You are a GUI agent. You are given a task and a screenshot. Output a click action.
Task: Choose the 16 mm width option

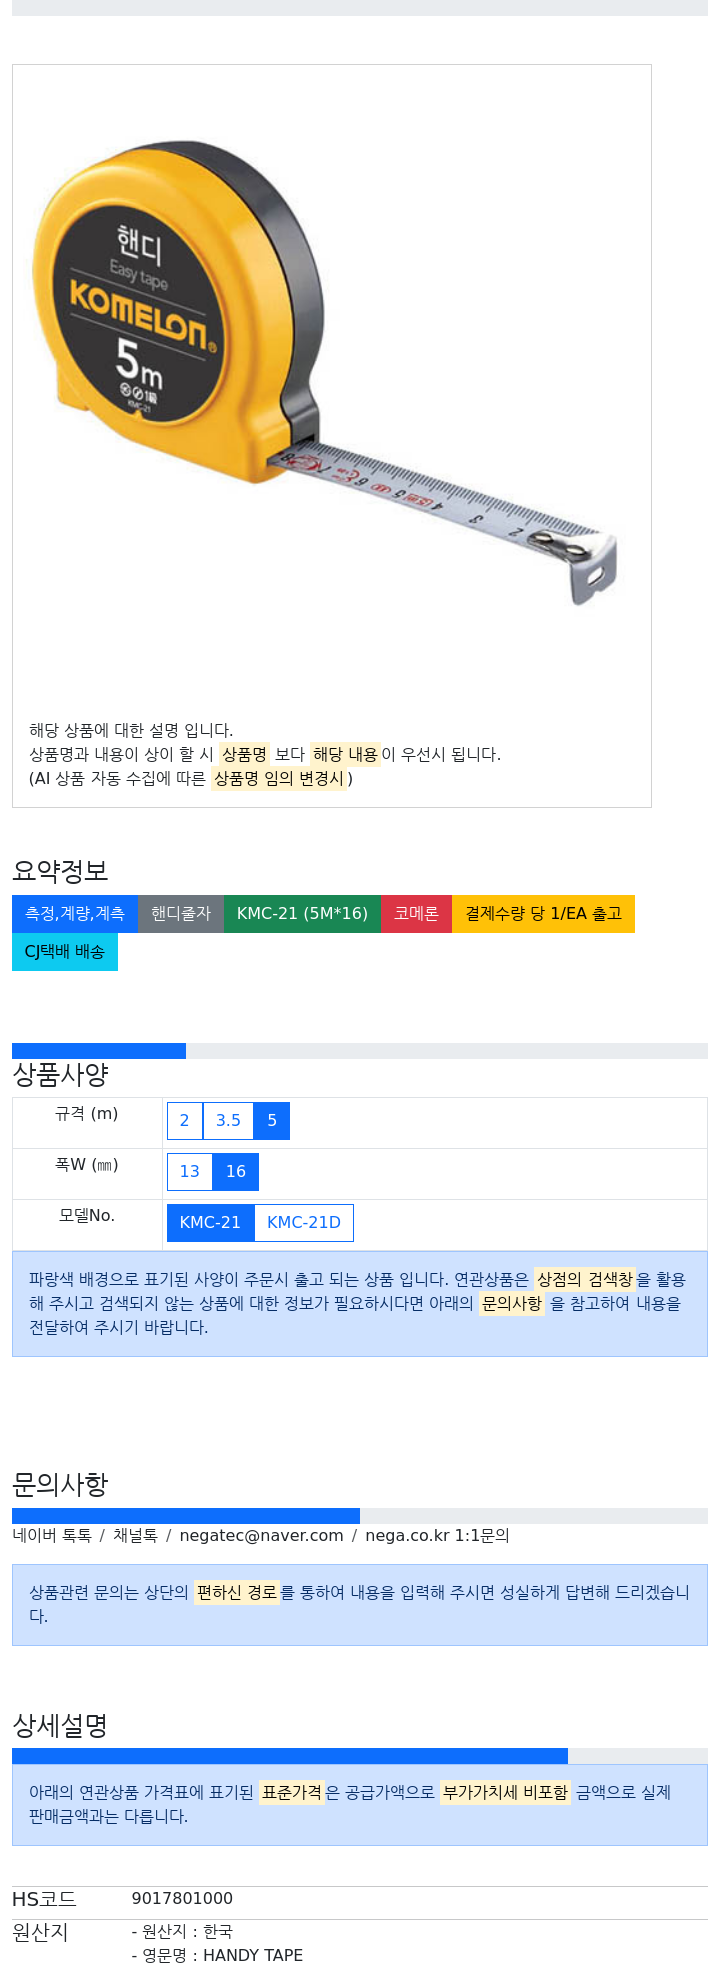[236, 1171]
